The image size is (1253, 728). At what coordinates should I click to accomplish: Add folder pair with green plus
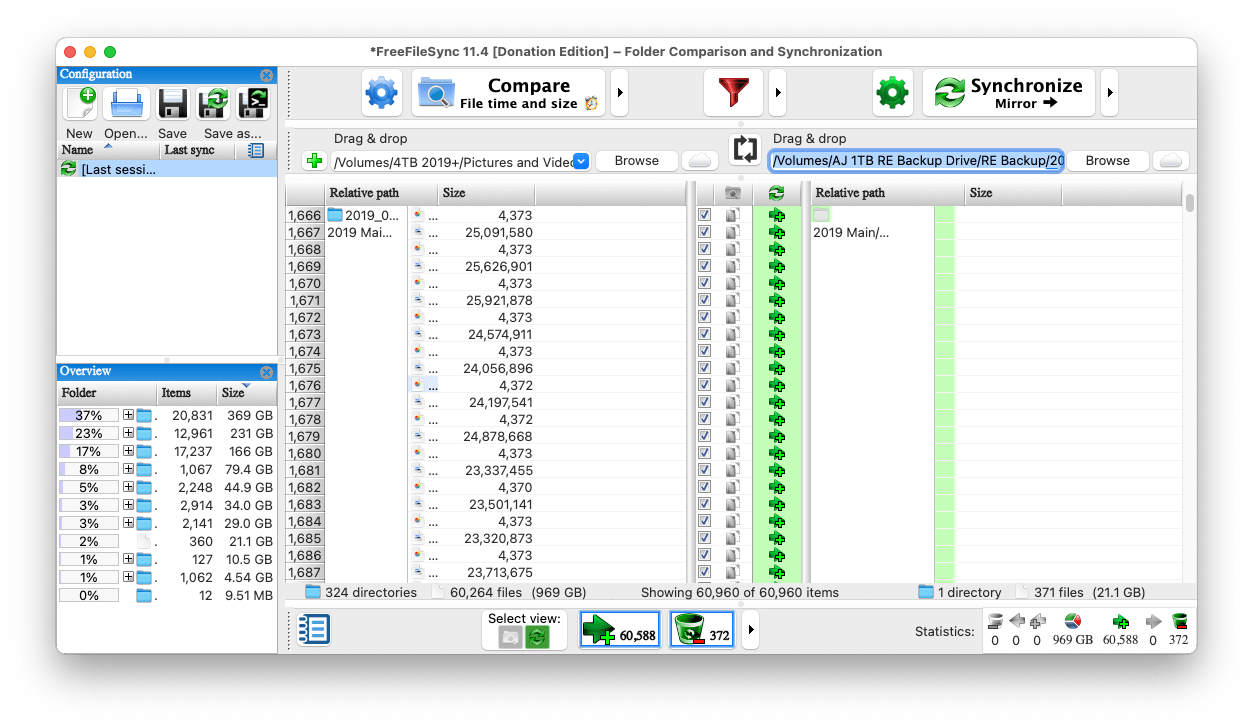(314, 161)
